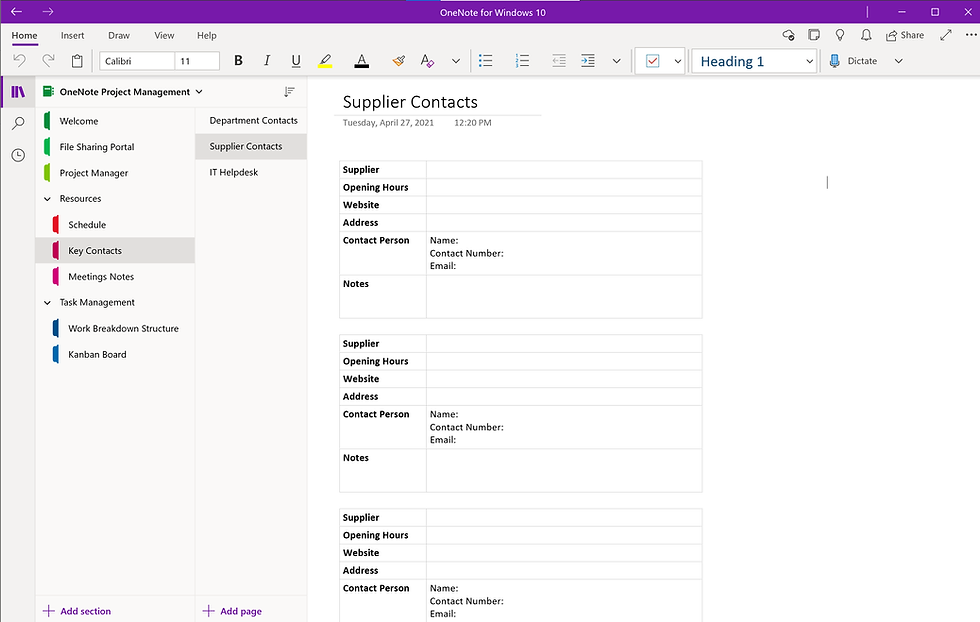Click the clipboard paste icon
The image size is (980, 622).
pos(77,61)
